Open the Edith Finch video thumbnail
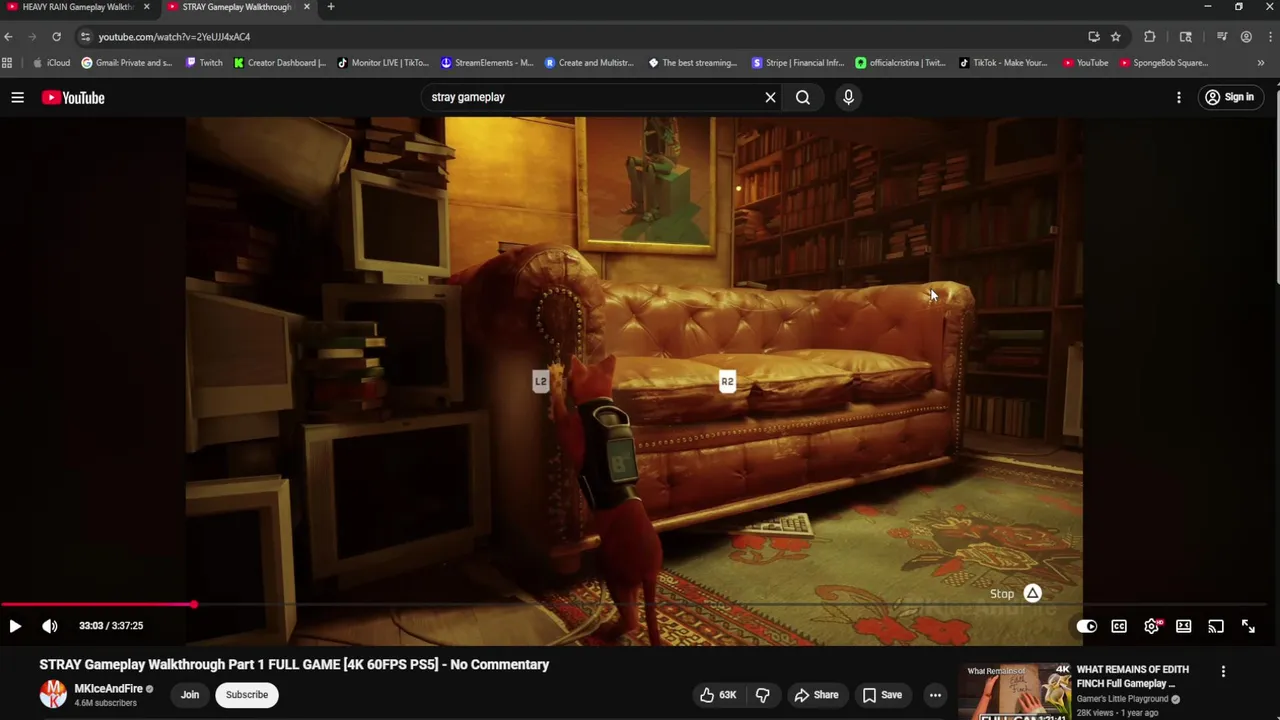This screenshot has height=720, width=1280. click(x=1015, y=691)
